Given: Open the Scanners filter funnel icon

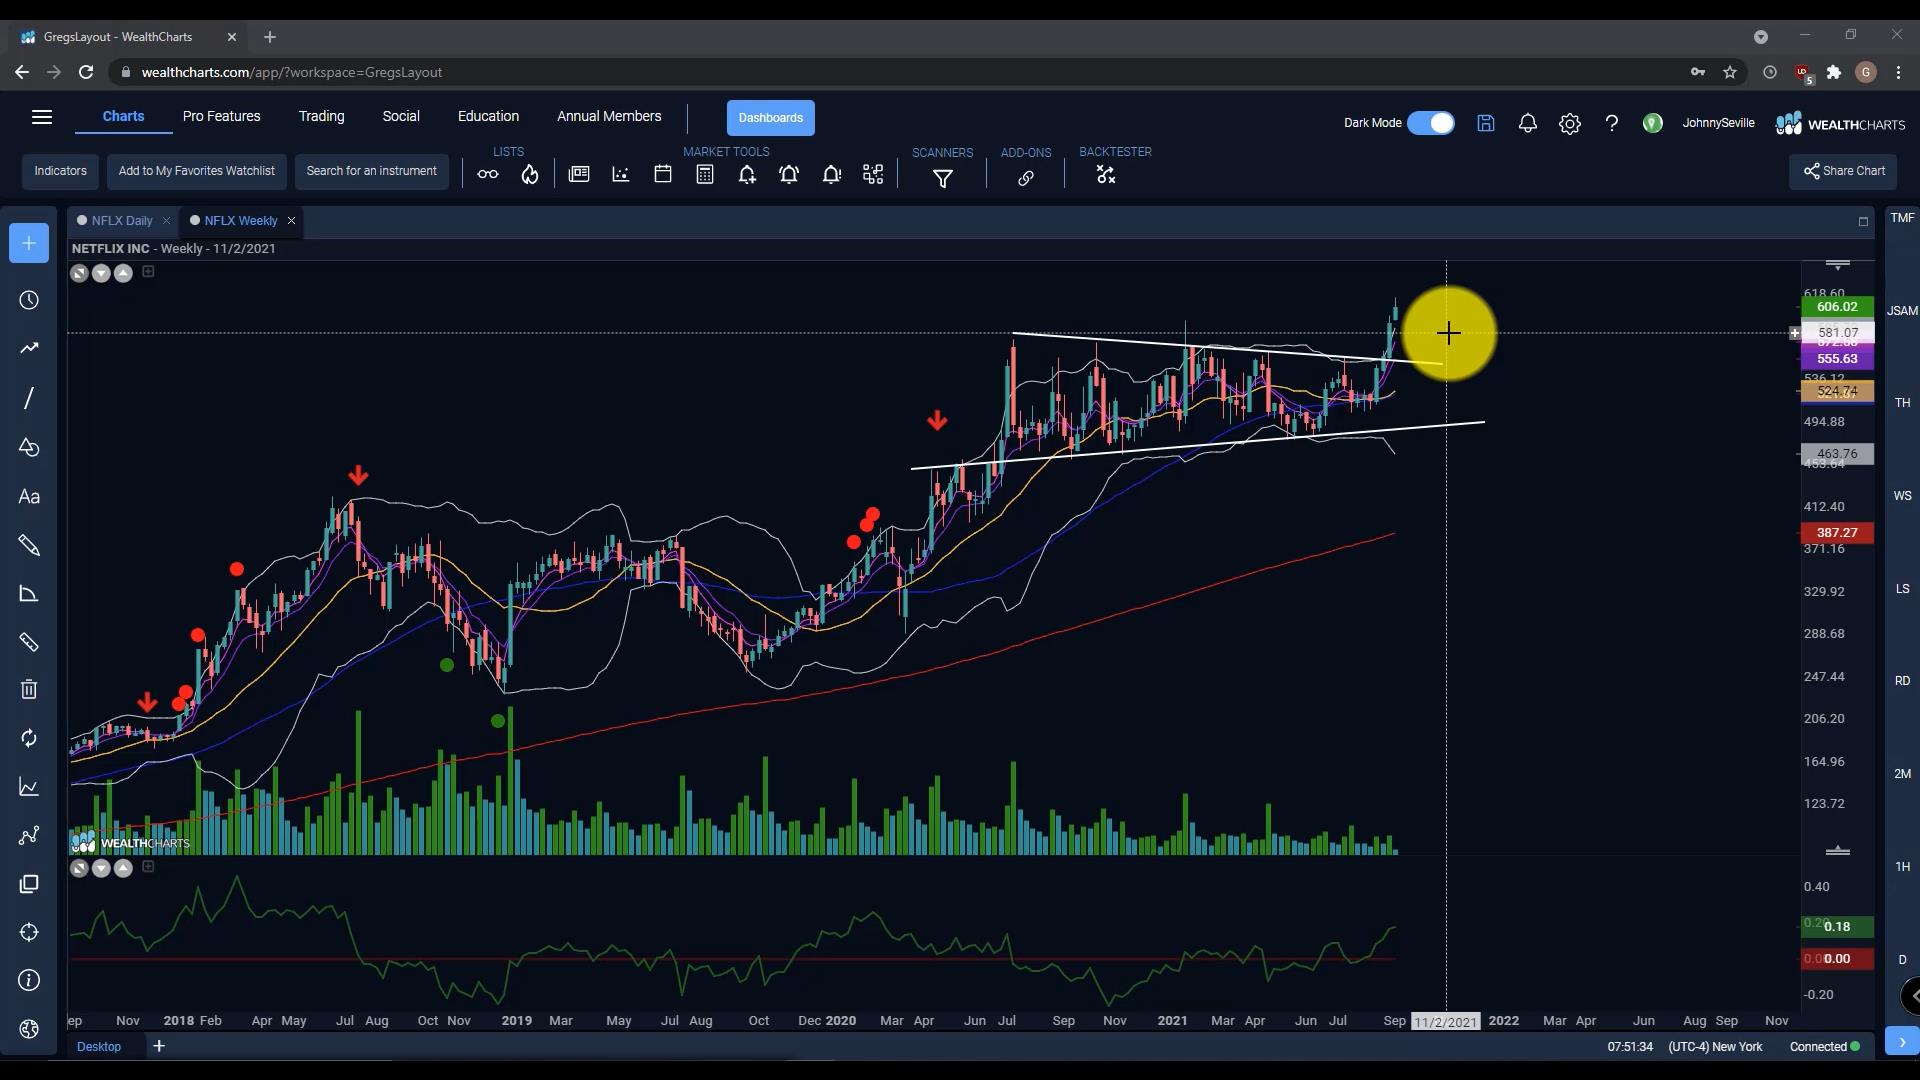Looking at the screenshot, I should pos(943,178).
